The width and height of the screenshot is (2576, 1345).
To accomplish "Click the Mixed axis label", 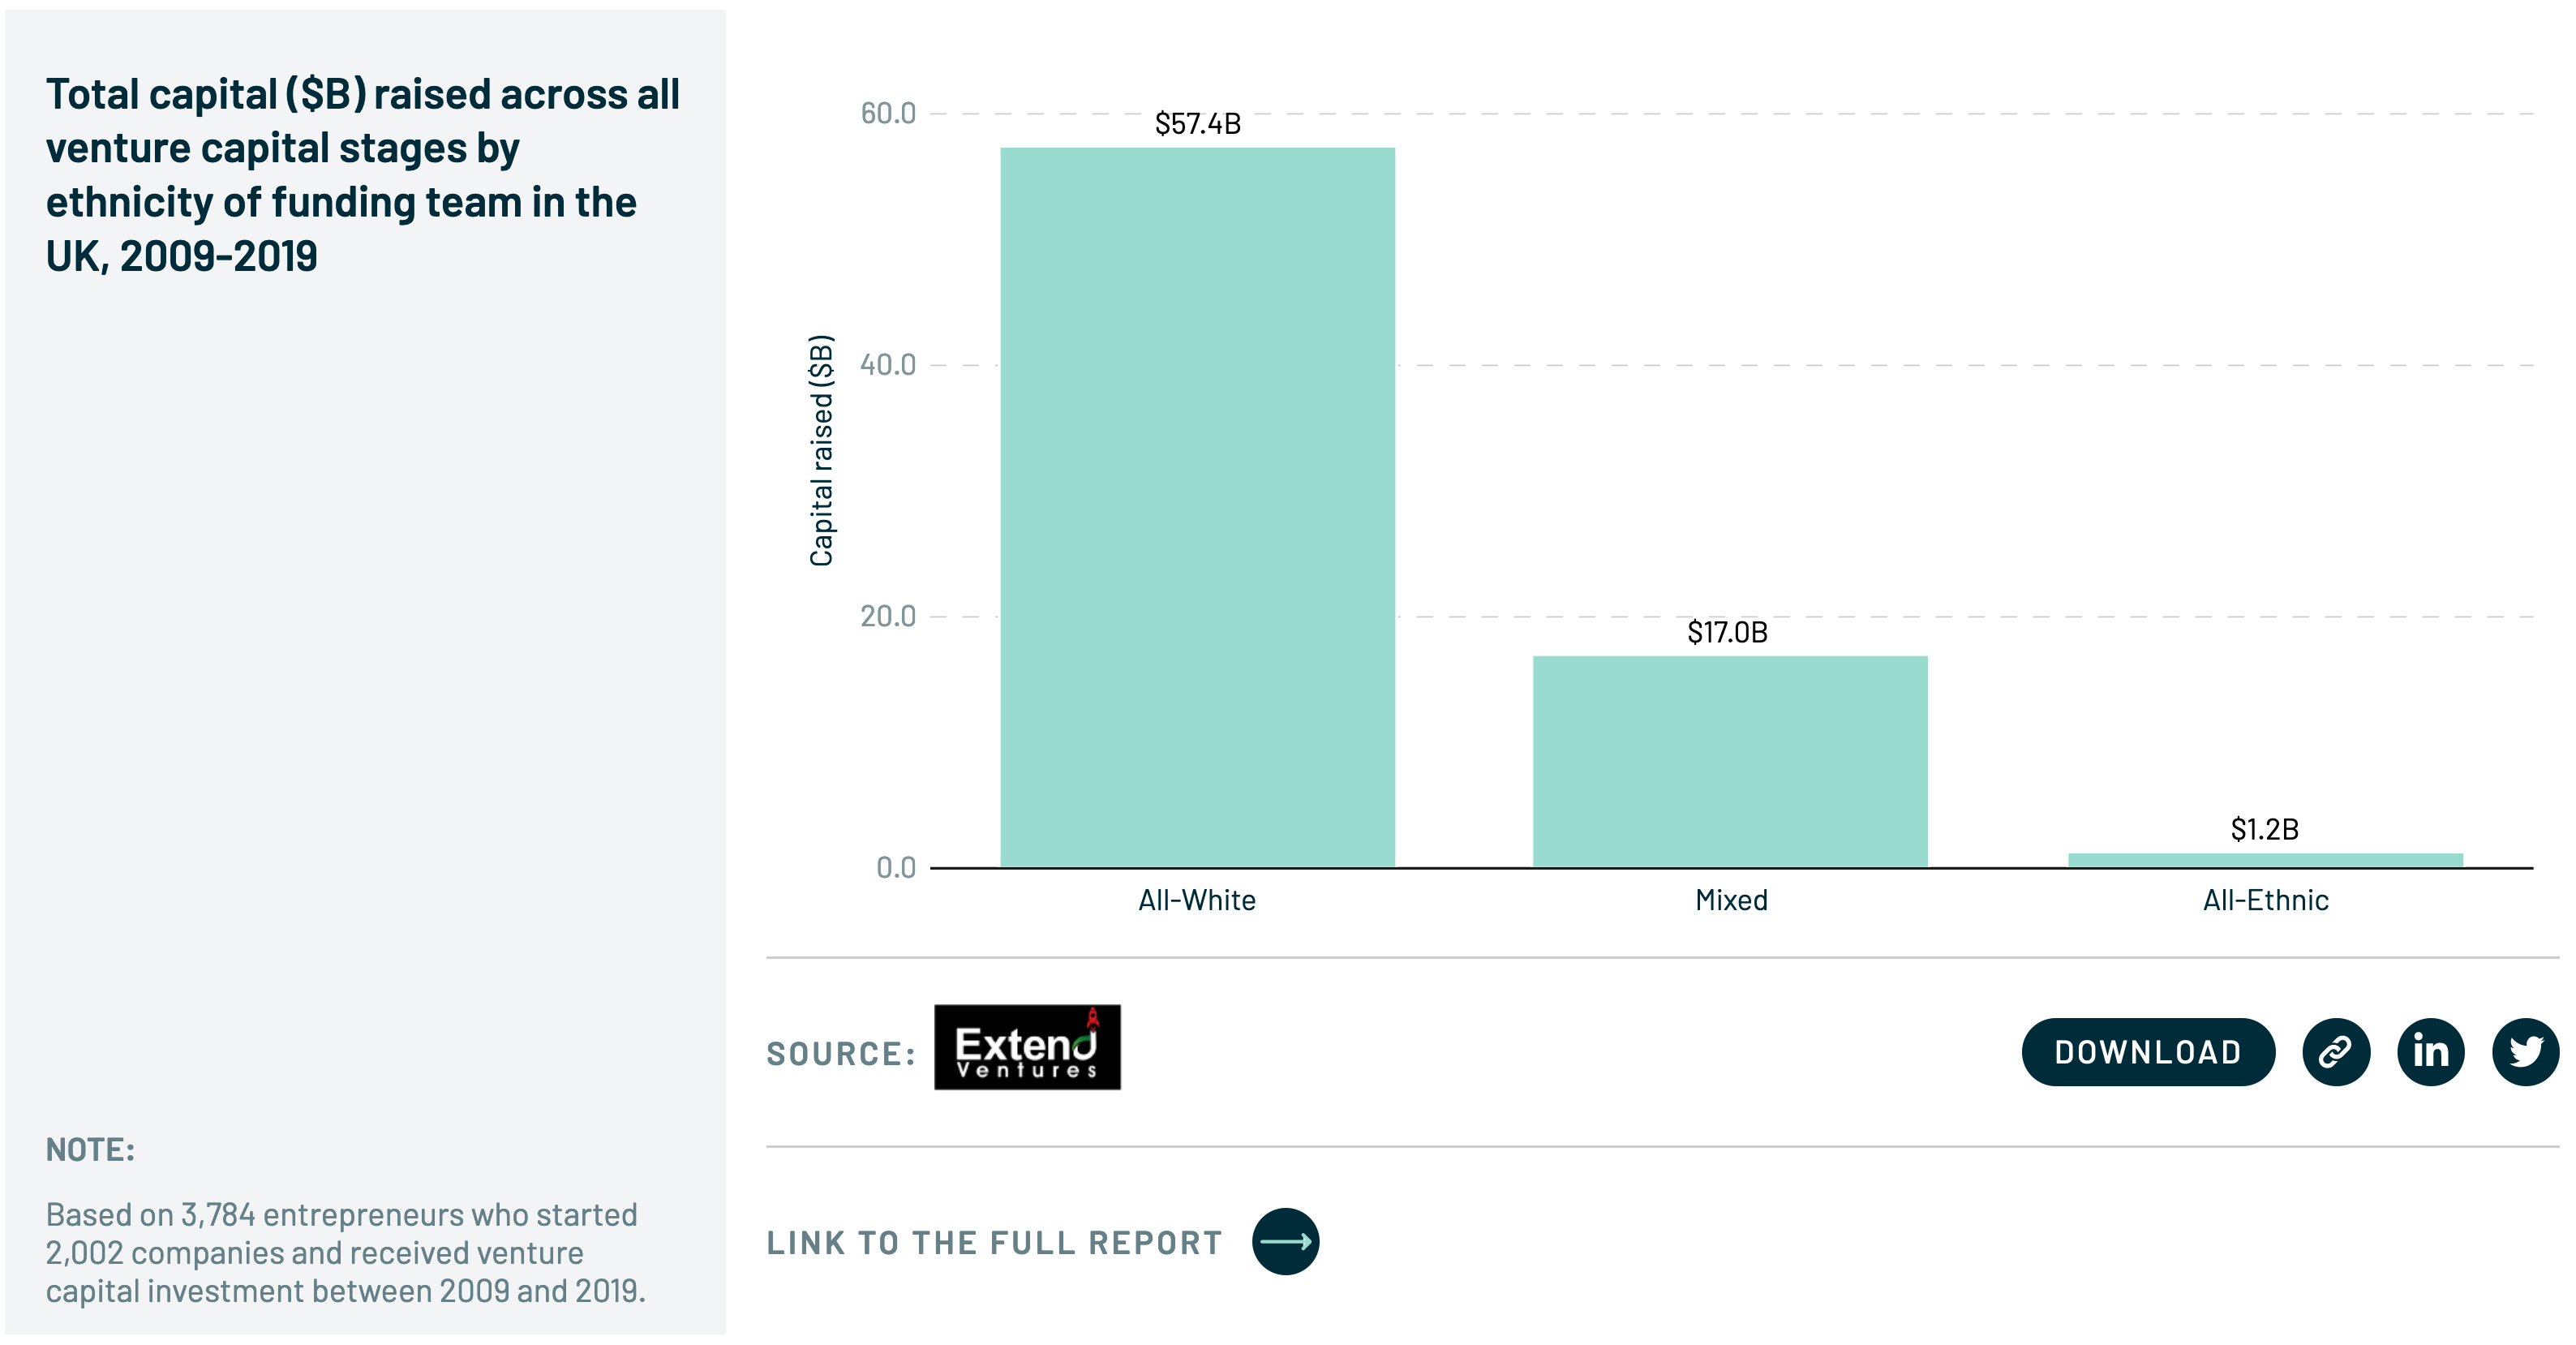I will coord(1731,900).
